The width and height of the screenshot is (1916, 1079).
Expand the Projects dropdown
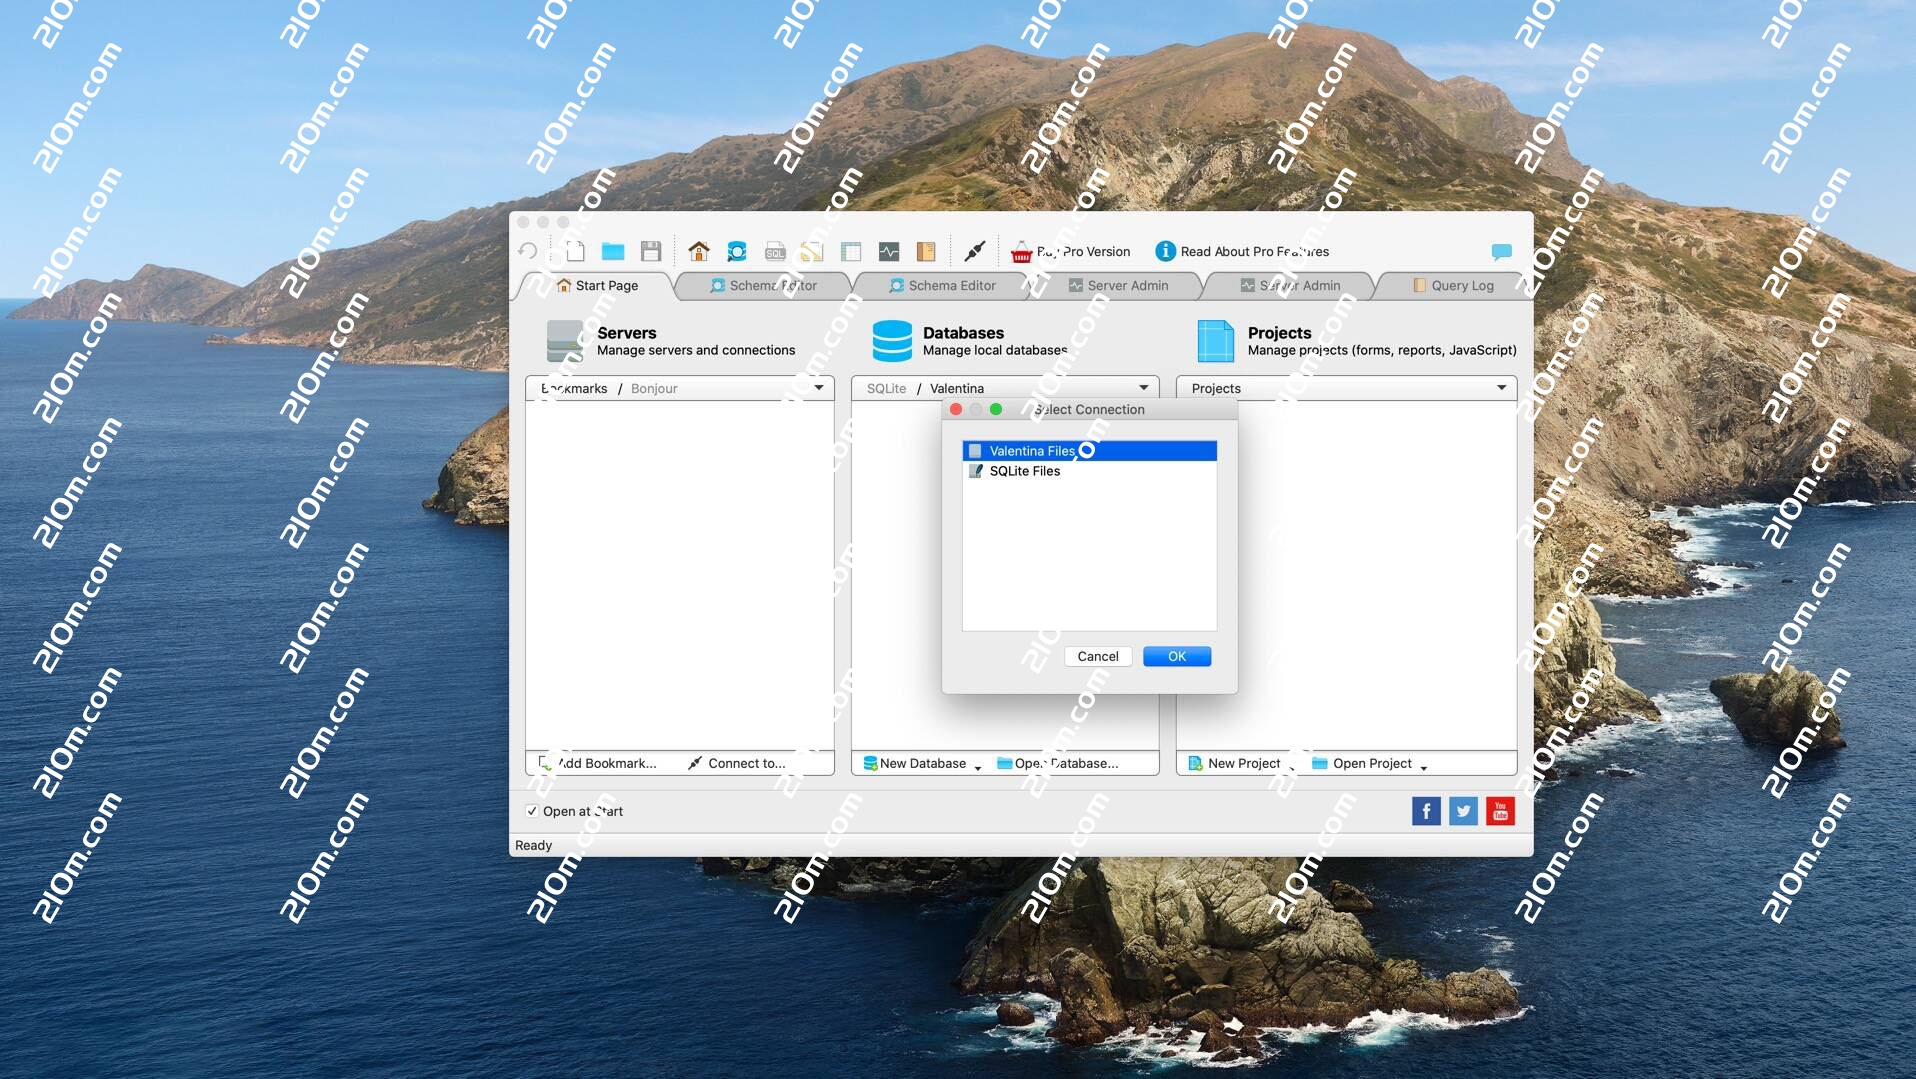coord(1501,388)
